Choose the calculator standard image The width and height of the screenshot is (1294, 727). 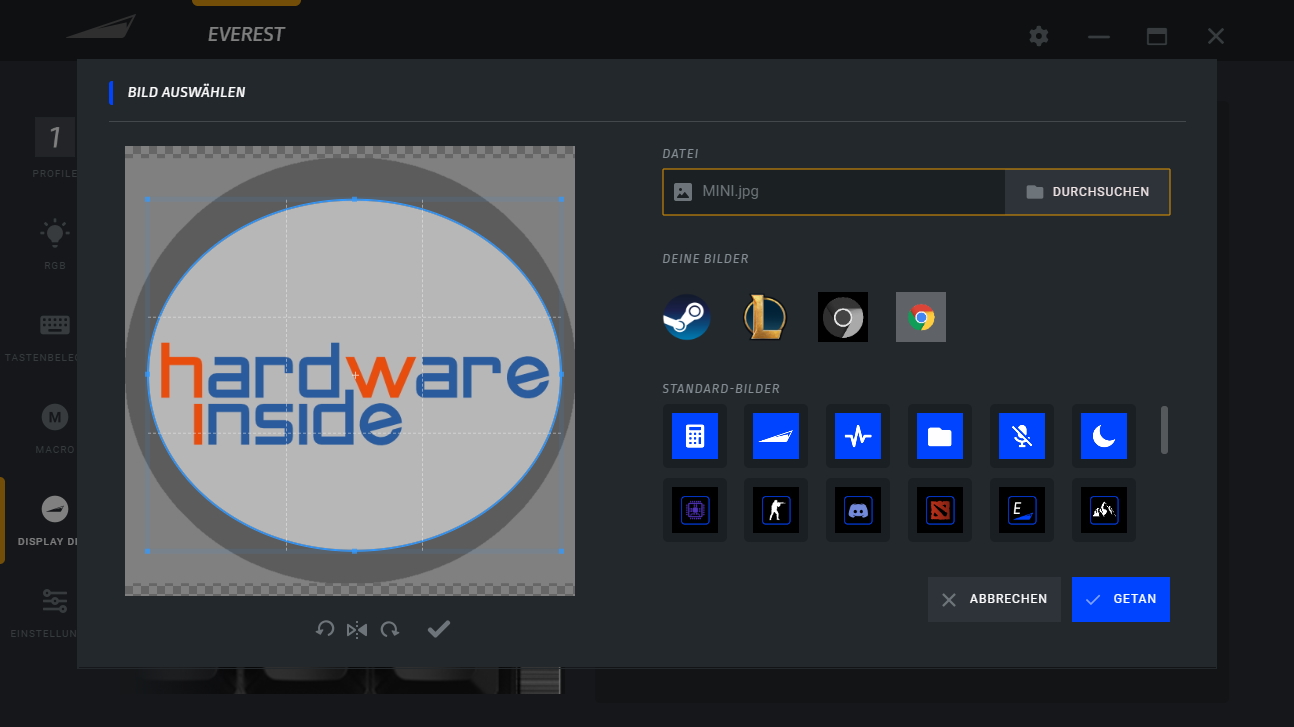(694, 436)
